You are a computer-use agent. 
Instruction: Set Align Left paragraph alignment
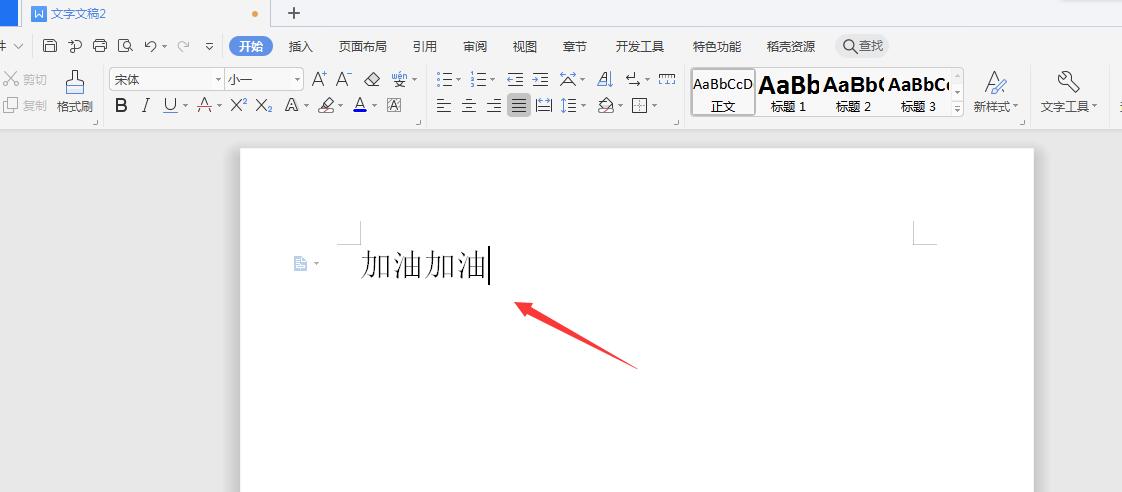(444, 106)
